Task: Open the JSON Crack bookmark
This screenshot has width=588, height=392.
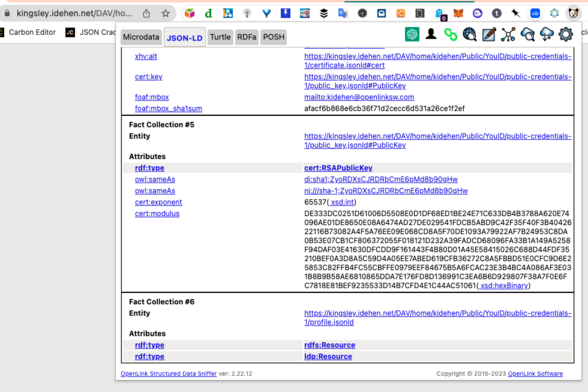Action: coord(90,32)
